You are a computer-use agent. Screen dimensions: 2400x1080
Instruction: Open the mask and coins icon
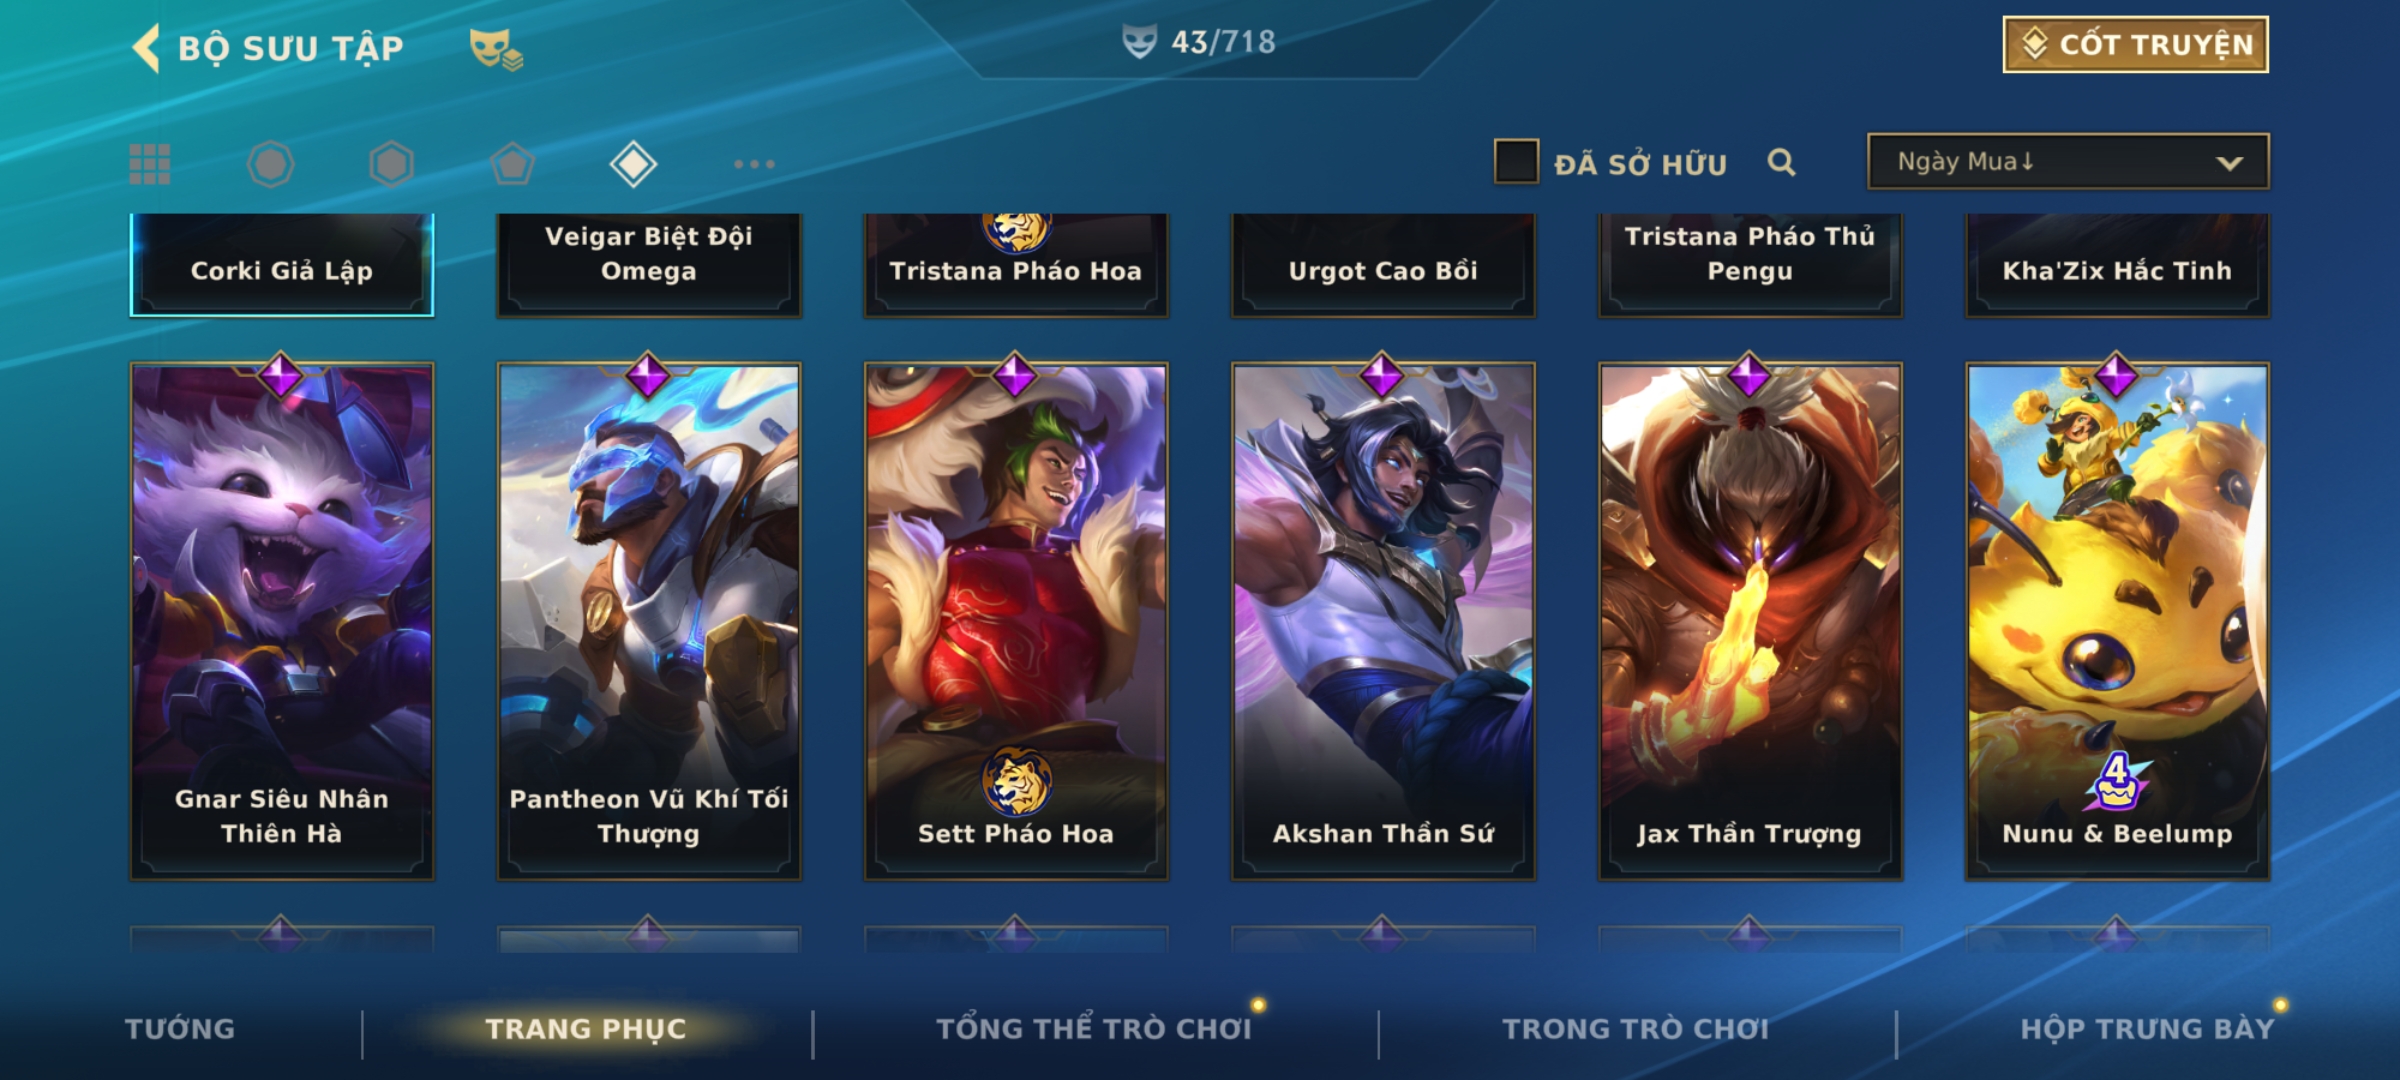pos(496,49)
